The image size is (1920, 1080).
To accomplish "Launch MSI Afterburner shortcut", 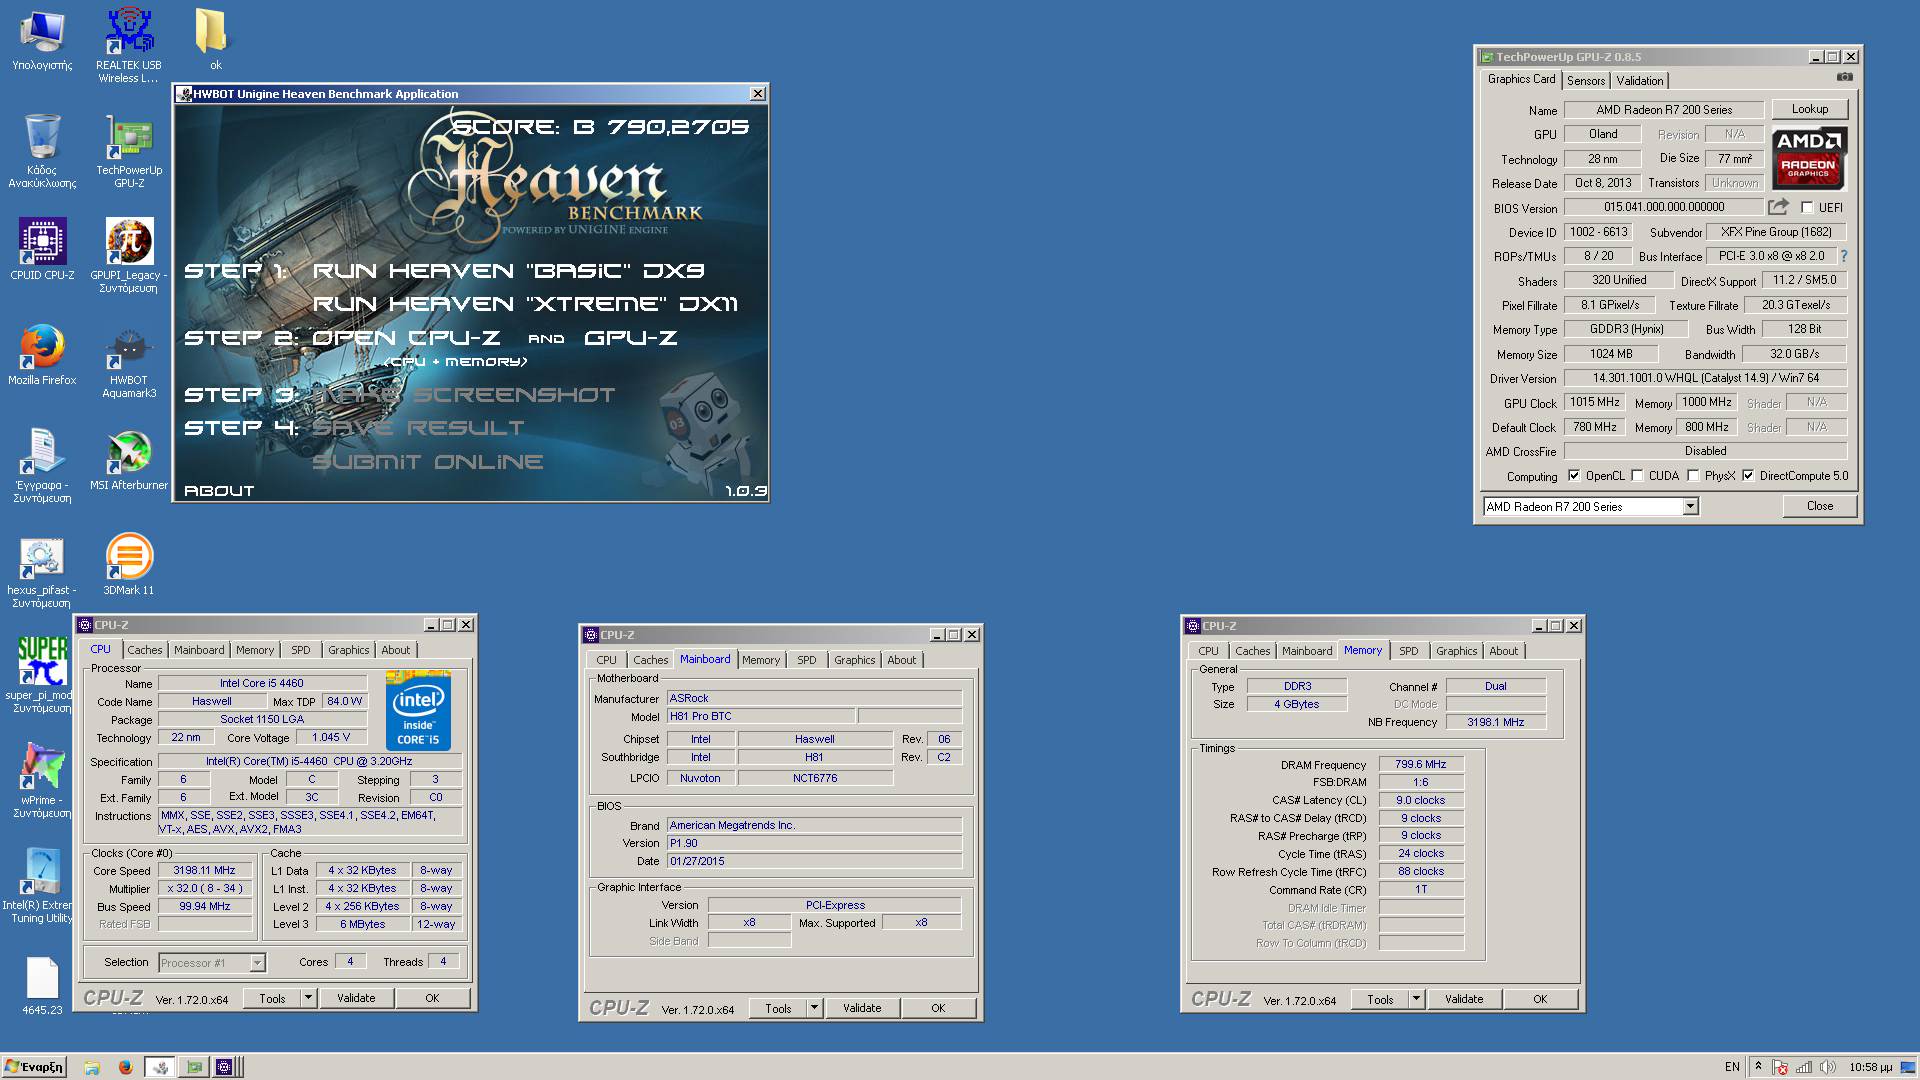I will [x=128, y=460].
